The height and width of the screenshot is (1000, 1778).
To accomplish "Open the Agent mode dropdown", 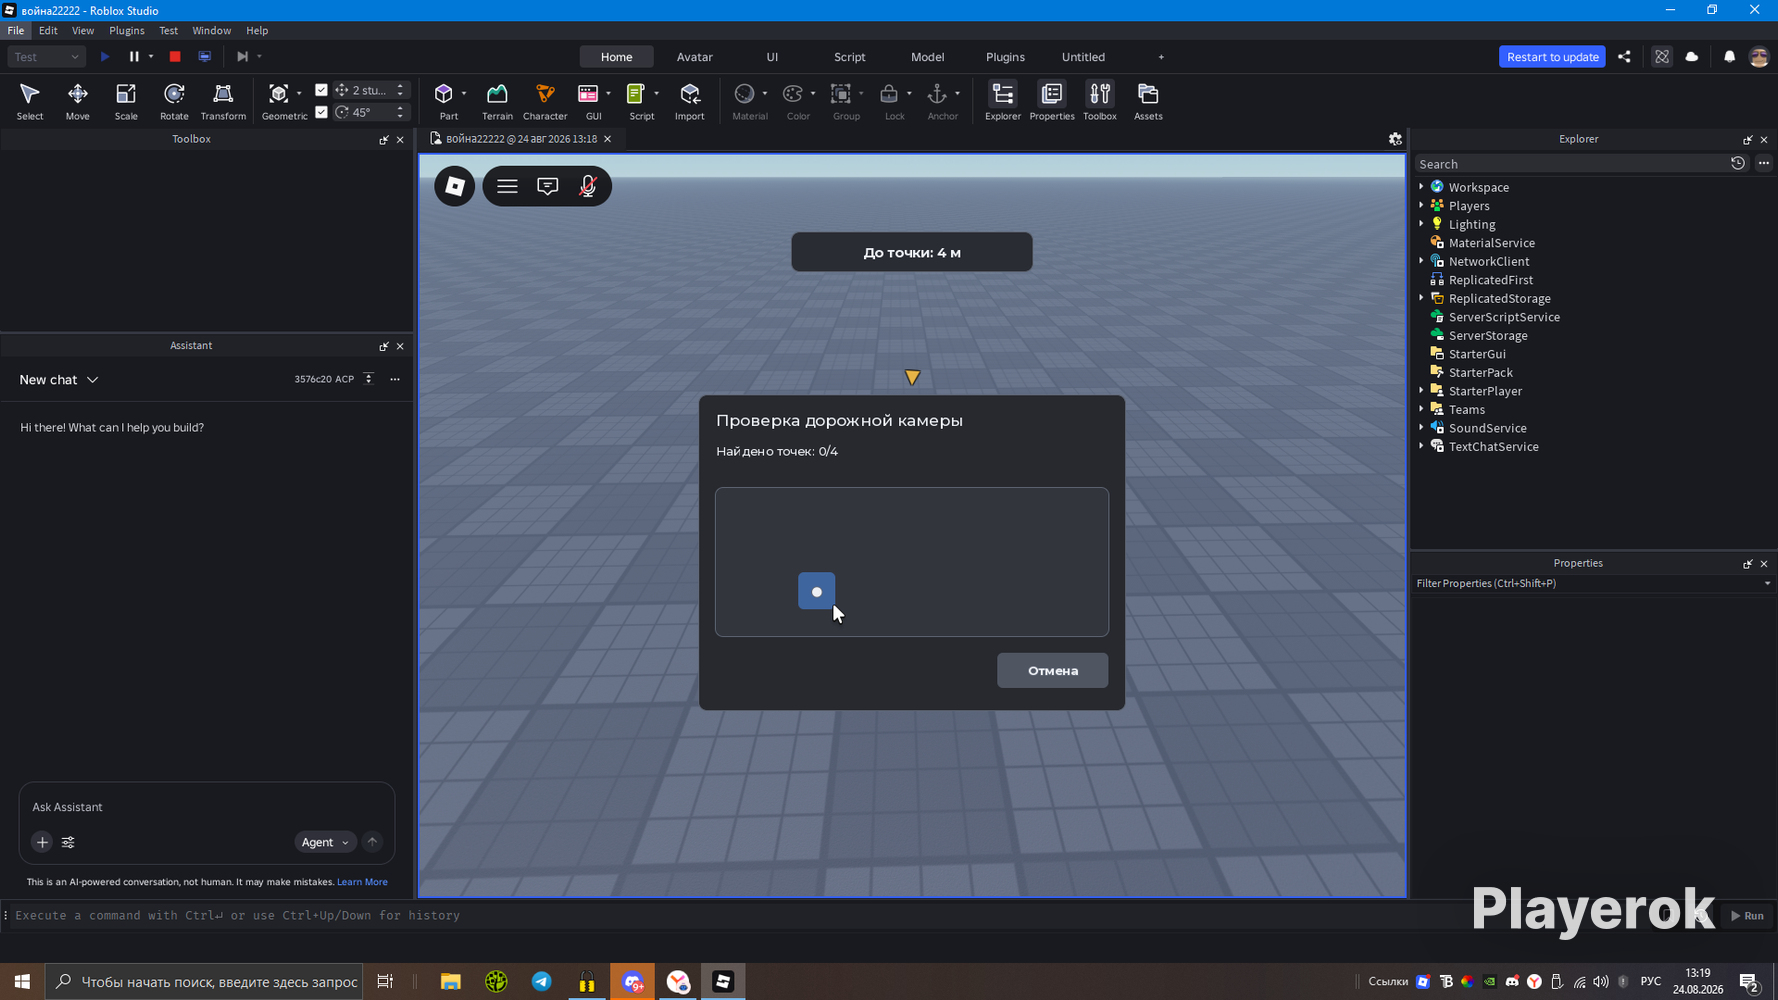I will pyautogui.click(x=325, y=842).
